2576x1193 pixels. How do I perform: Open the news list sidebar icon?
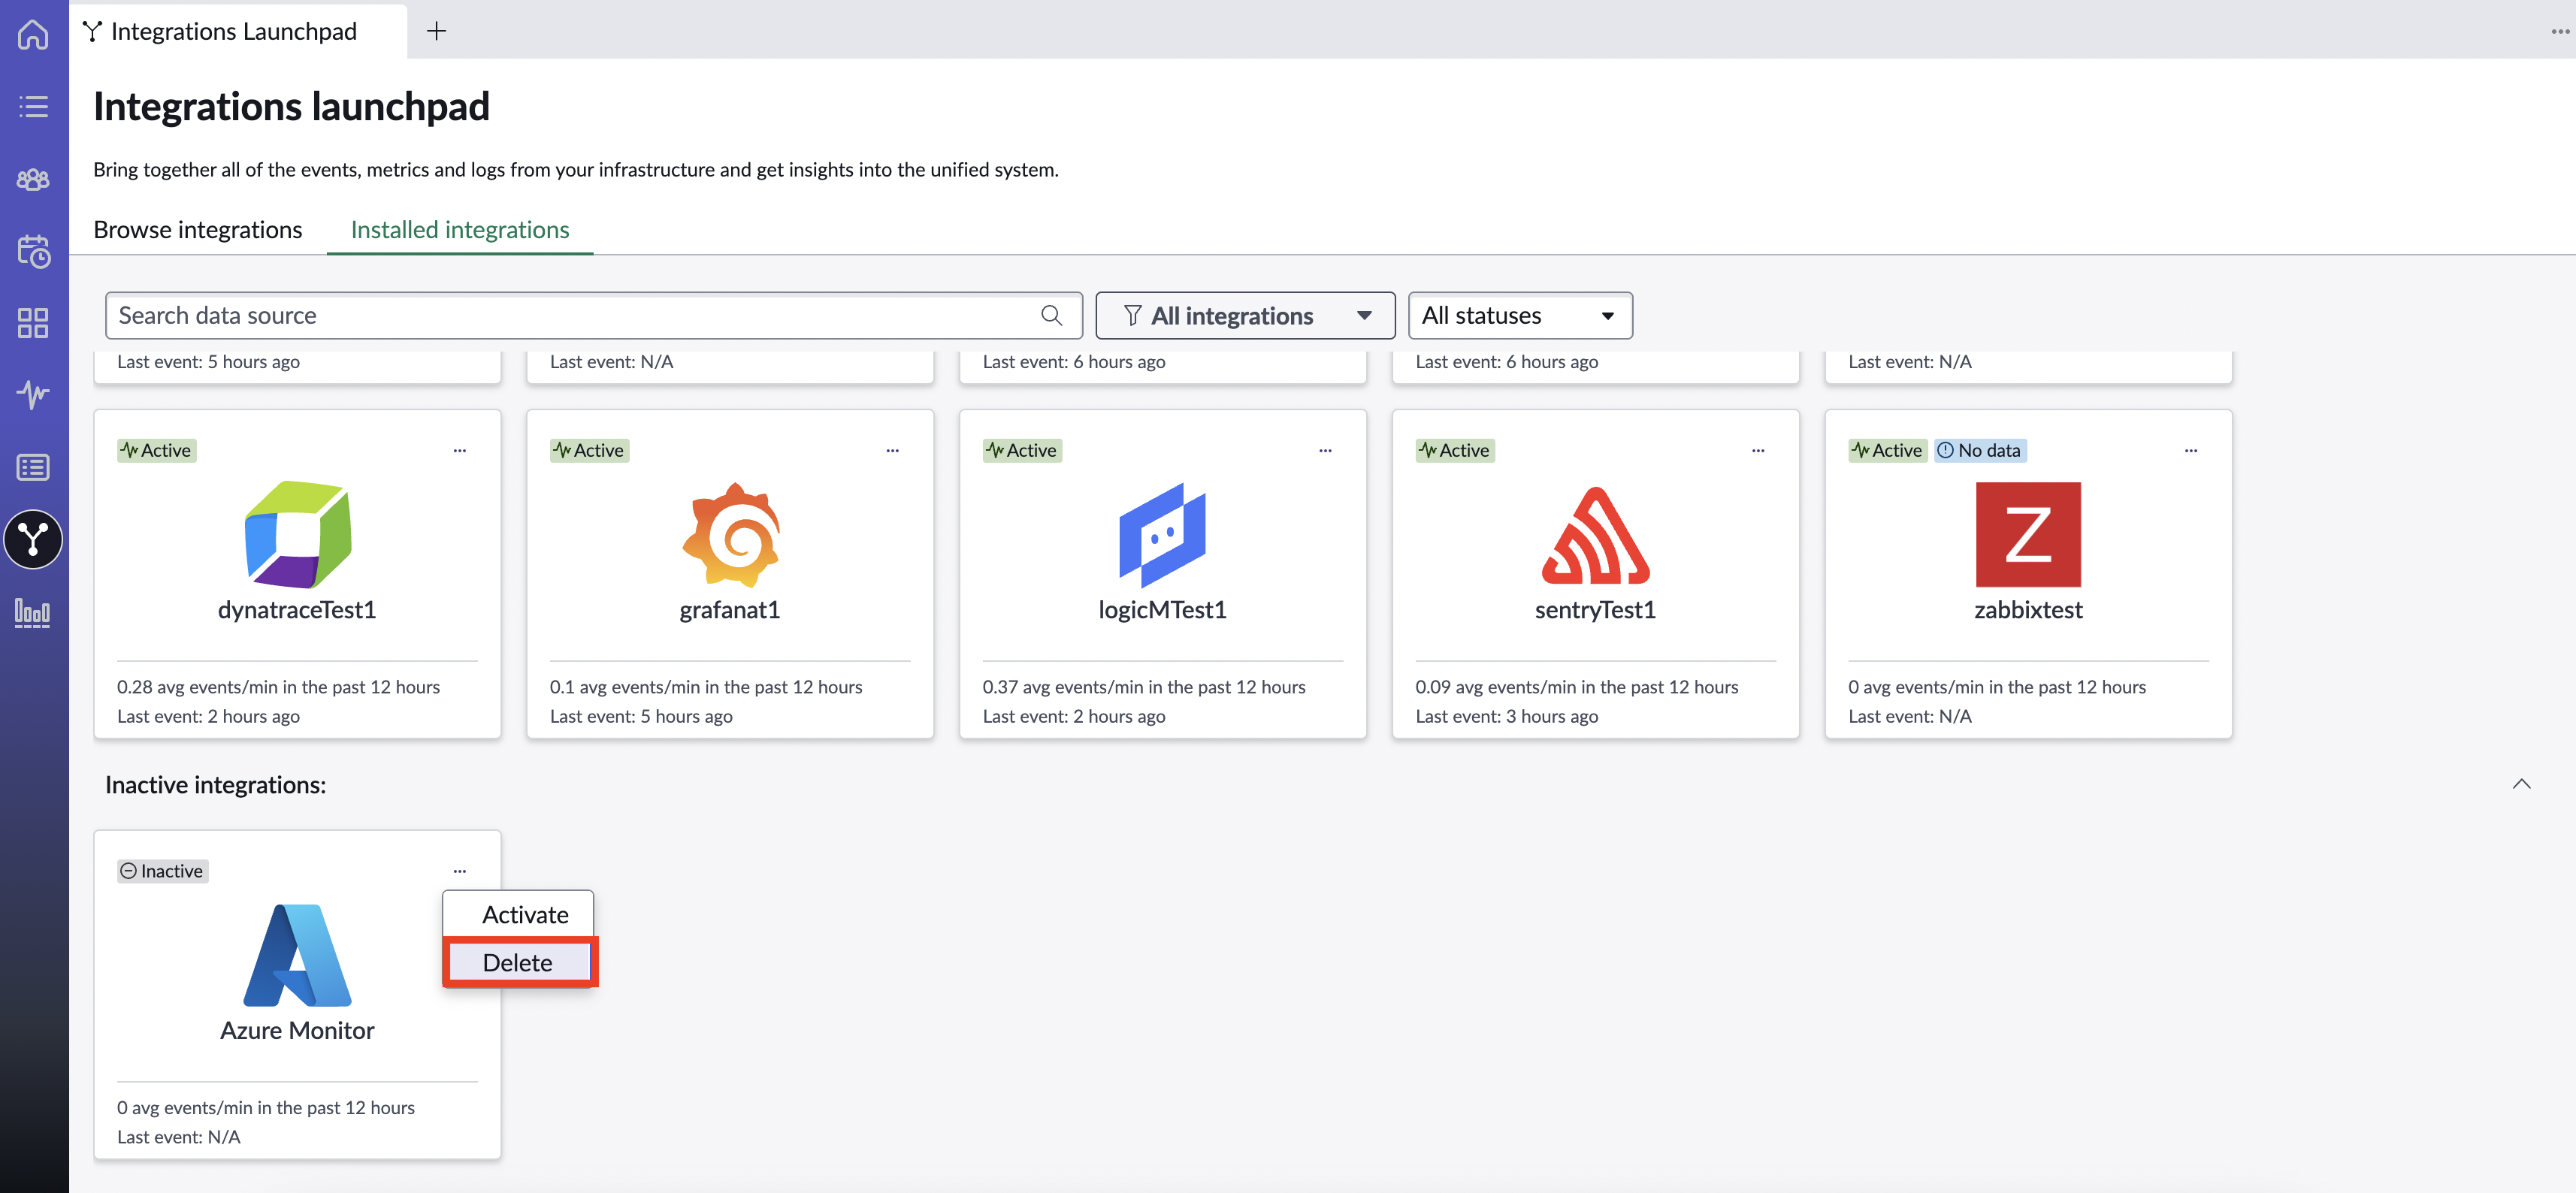(33, 467)
